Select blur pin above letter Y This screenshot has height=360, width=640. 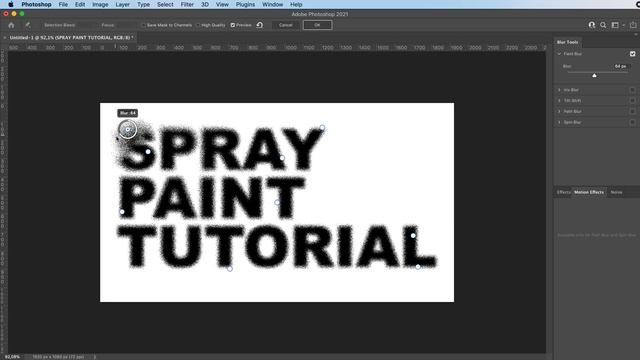pyautogui.click(x=322, y=128)
